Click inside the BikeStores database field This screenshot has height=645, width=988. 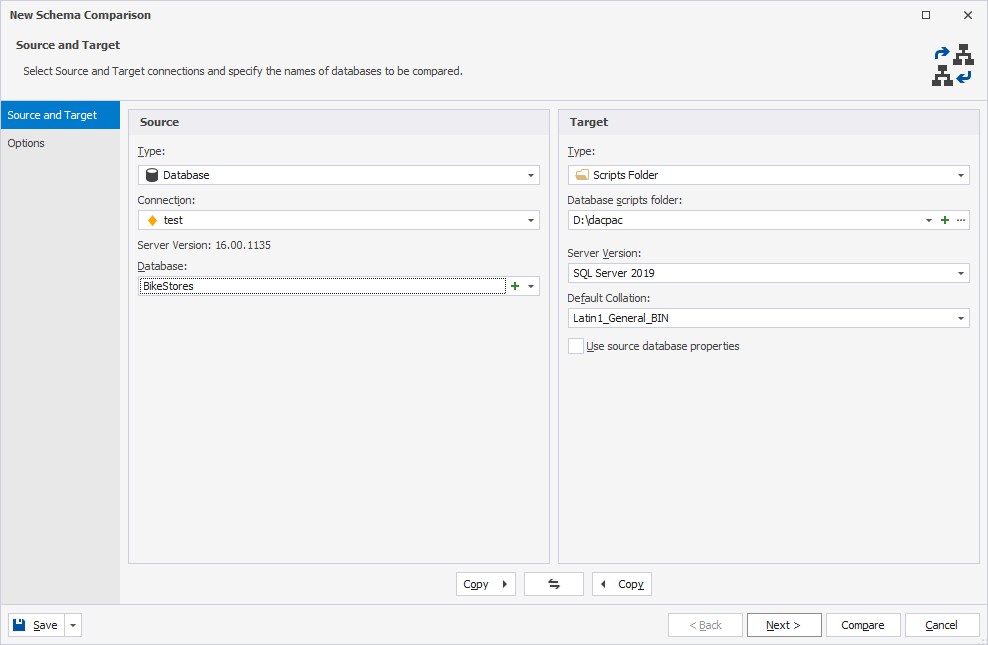[300, 285]
